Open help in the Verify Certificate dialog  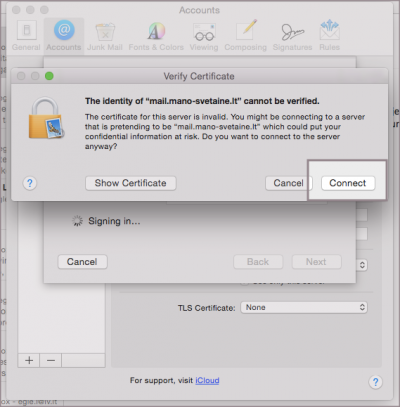coord(30,183)
